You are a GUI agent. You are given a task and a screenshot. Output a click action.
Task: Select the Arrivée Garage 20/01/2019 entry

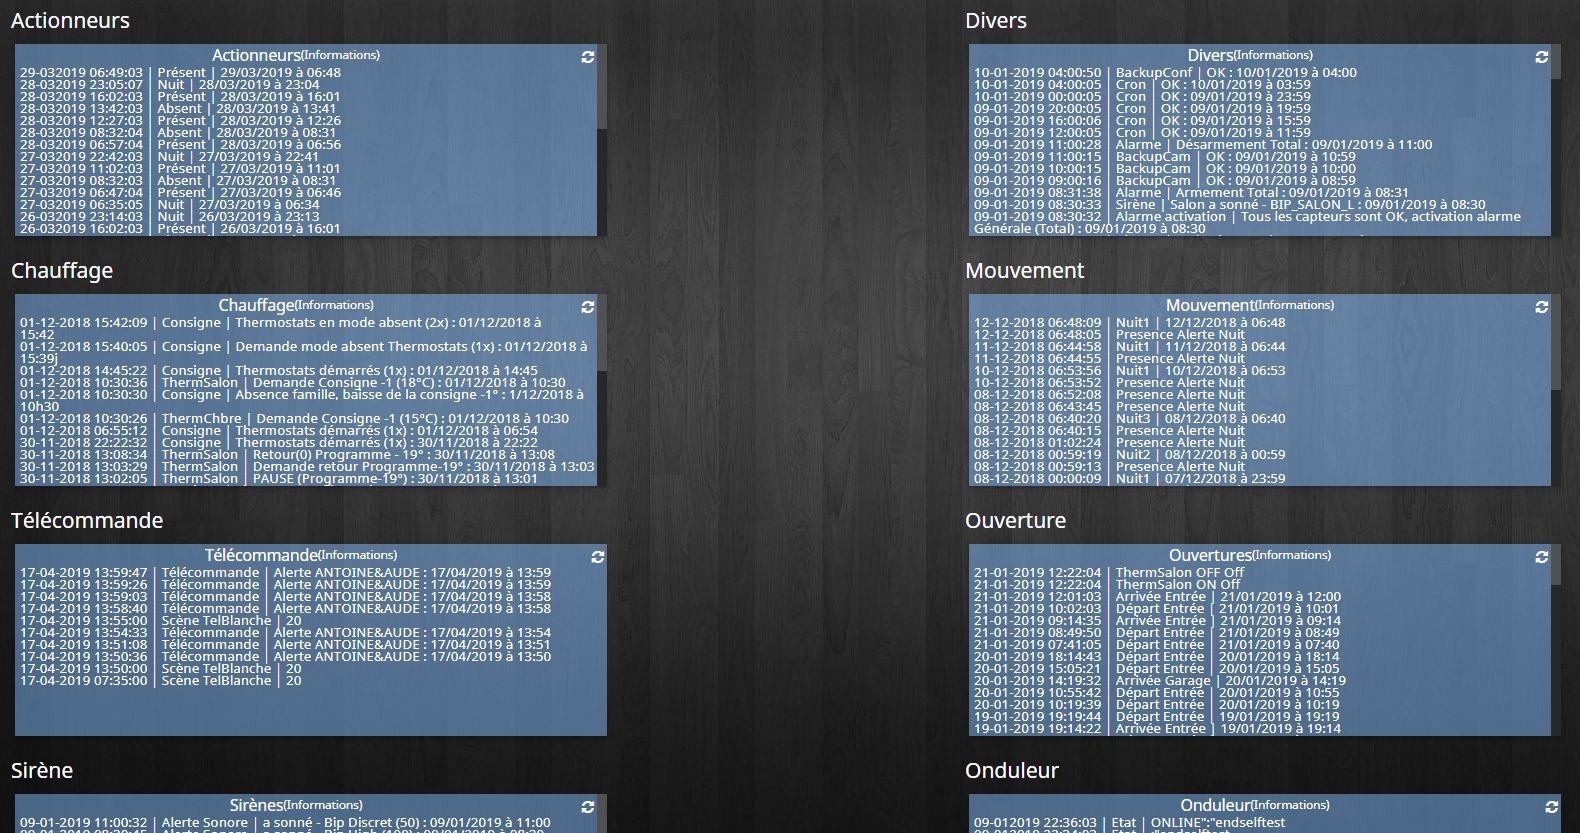[x=1160, y=681]
